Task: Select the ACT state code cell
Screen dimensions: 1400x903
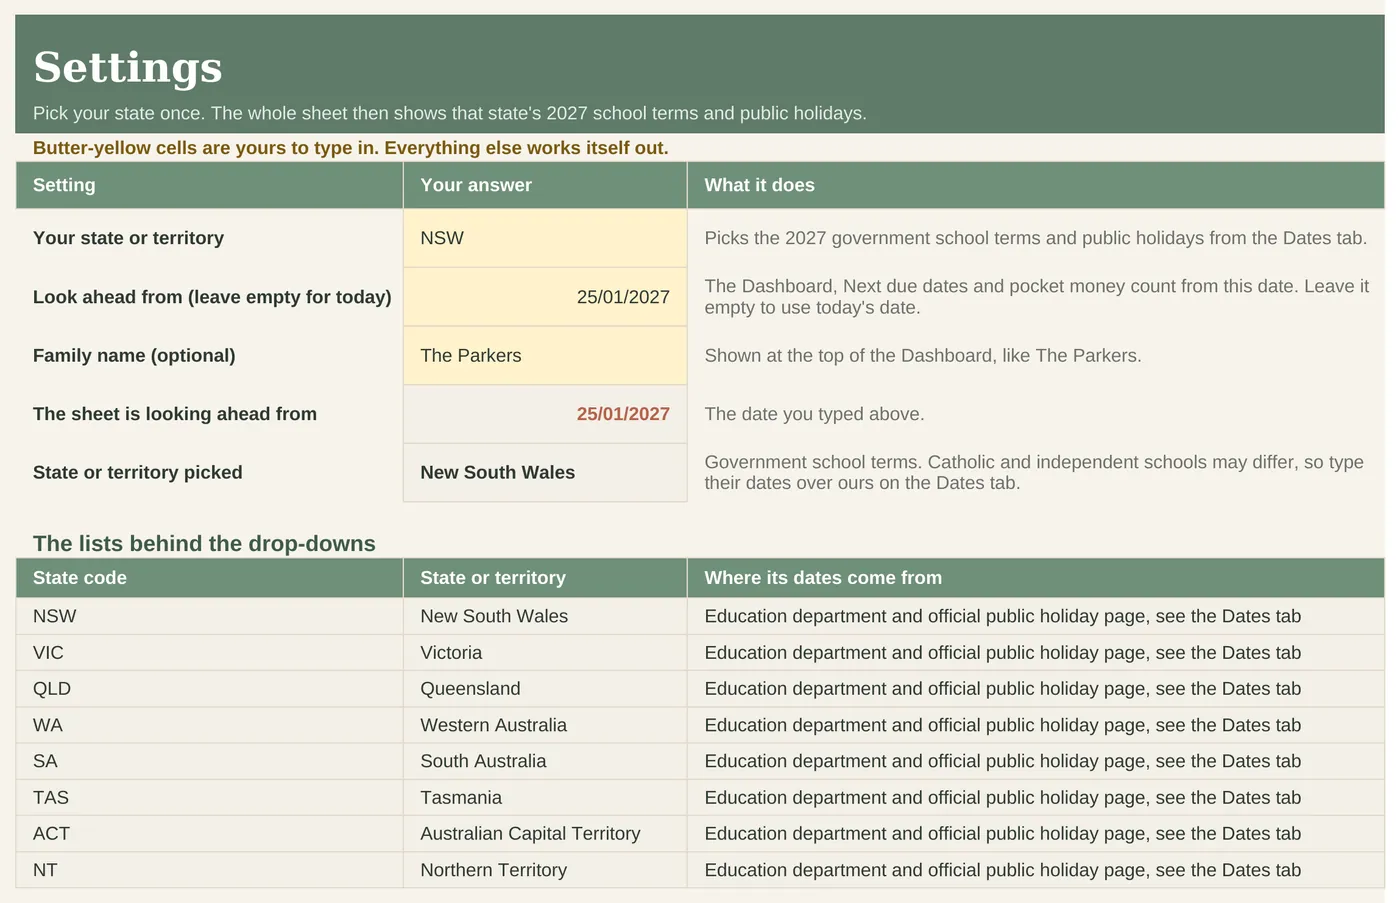Action: (x=209, y=834)
